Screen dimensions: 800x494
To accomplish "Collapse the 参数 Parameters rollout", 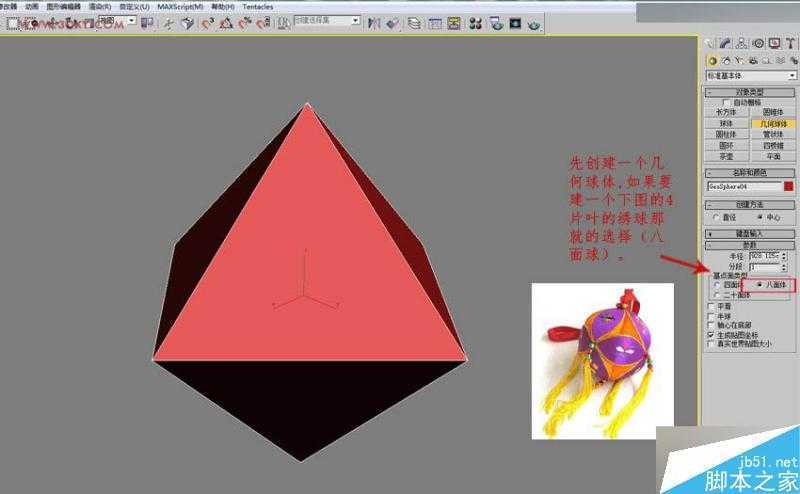I will click(x=749, y=245).
